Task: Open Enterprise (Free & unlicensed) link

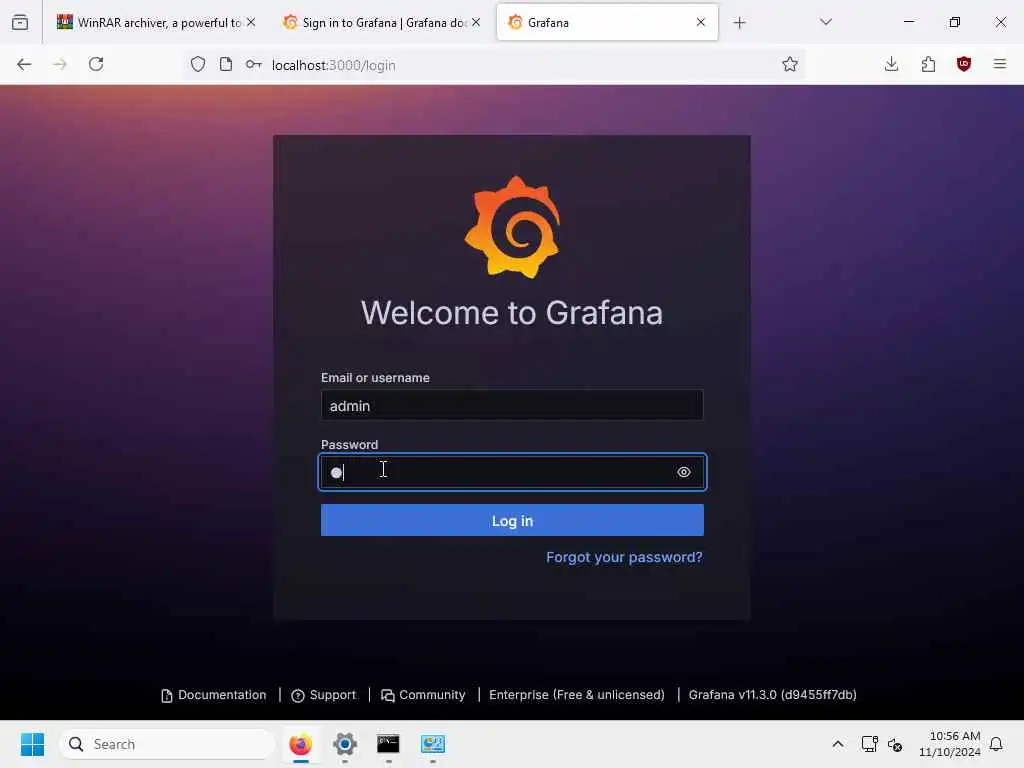Action: pos(577,695)
